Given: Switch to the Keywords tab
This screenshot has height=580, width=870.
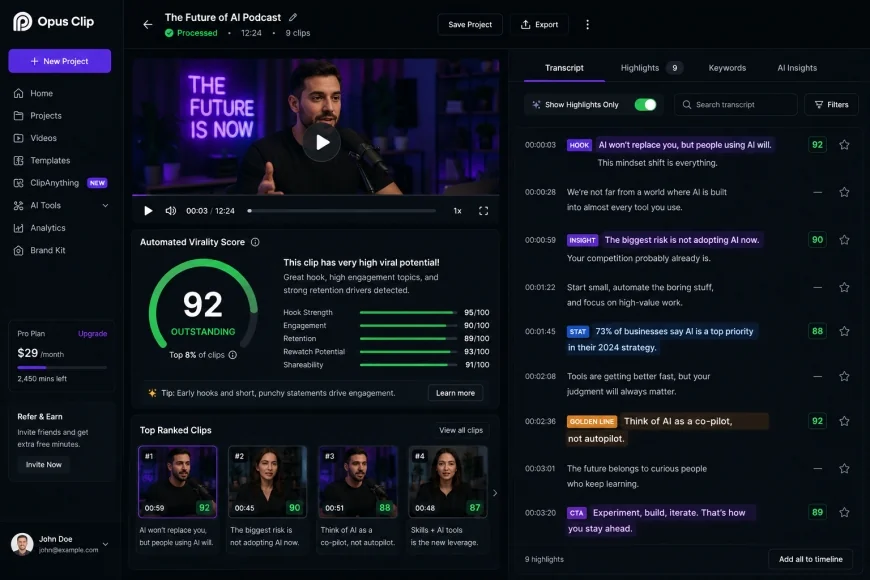Looking at the screenshot, I should pos(727,68).
